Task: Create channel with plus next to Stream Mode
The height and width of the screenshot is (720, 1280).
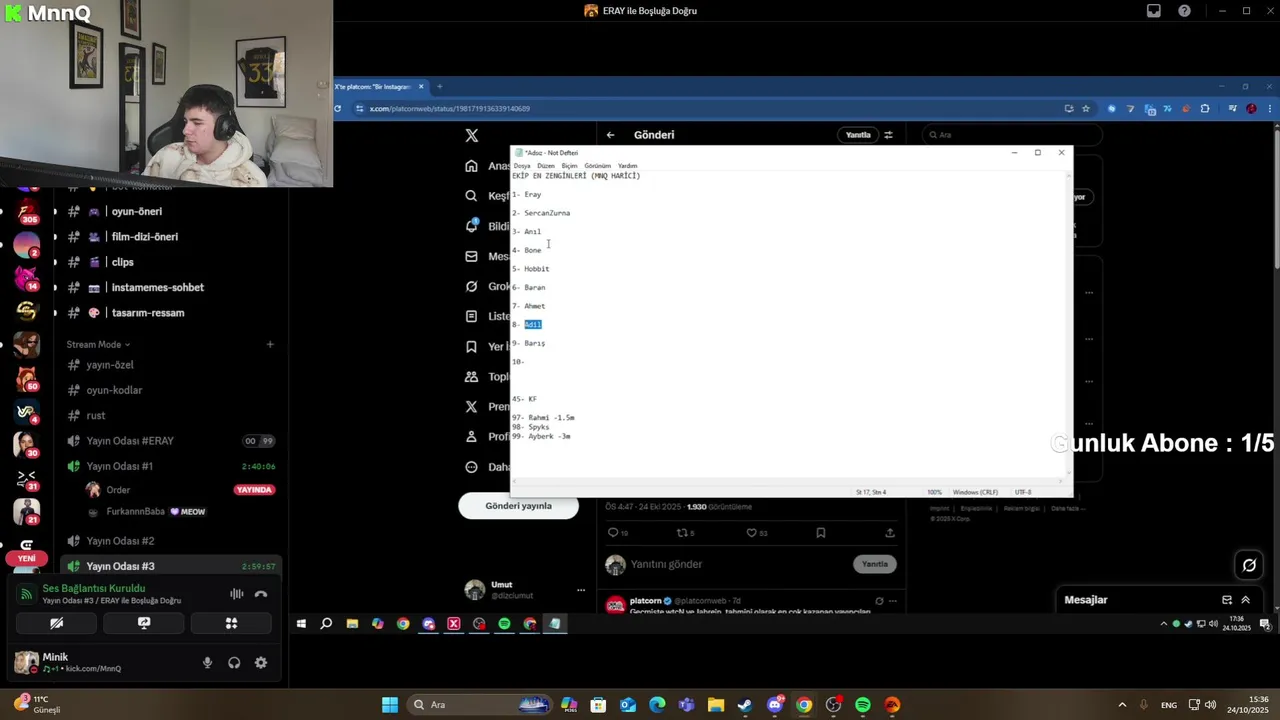Action: 270,344
